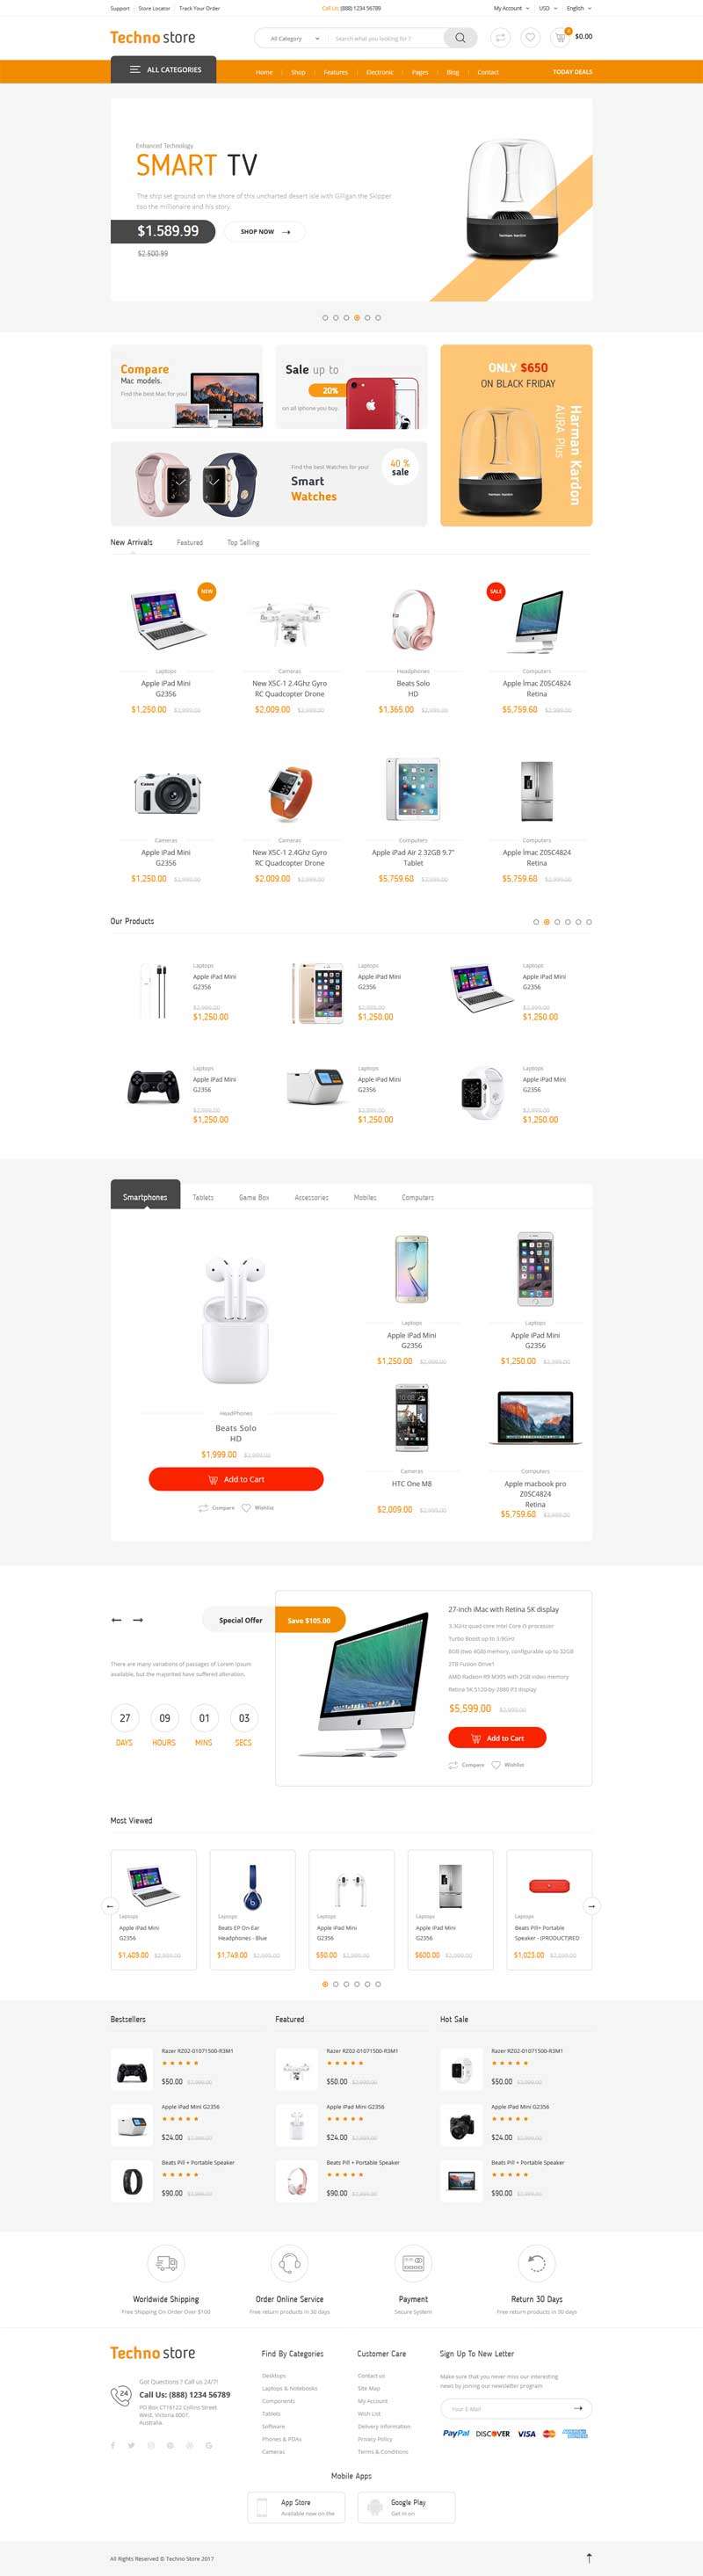
Task: Switch to the Game Box tab
Action: tap(254, 1197)
